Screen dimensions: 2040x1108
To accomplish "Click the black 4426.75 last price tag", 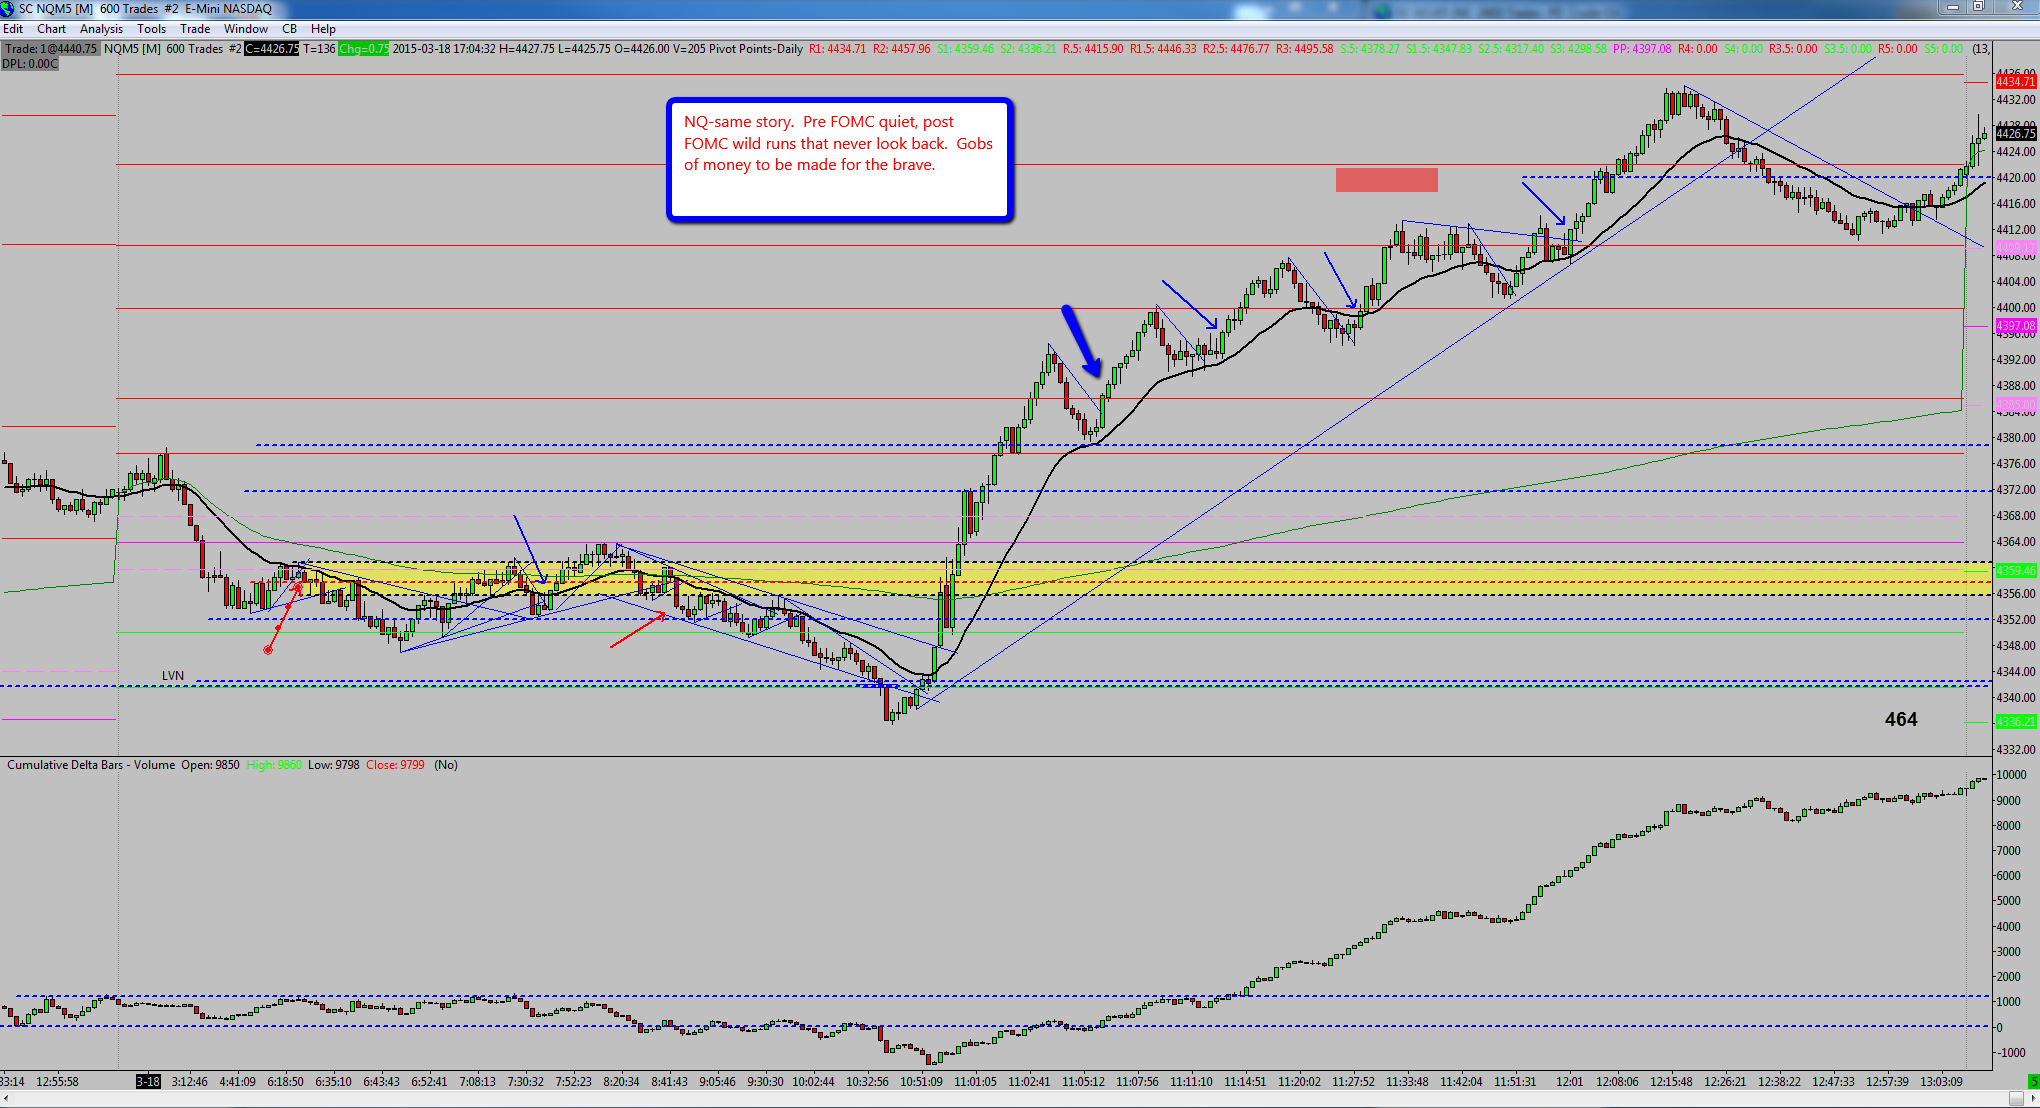I will tap(2015, 134).
